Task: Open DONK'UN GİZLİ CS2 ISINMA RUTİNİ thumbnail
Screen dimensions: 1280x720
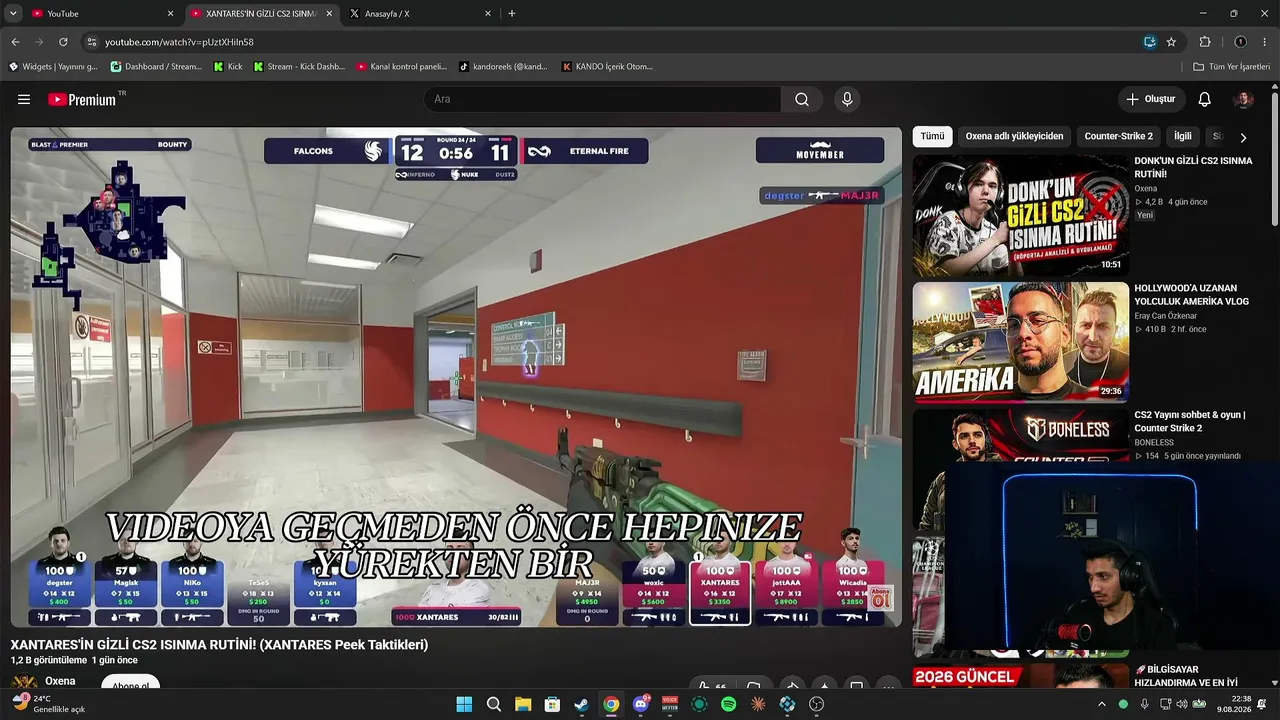Action: [x=1020, y=215]
